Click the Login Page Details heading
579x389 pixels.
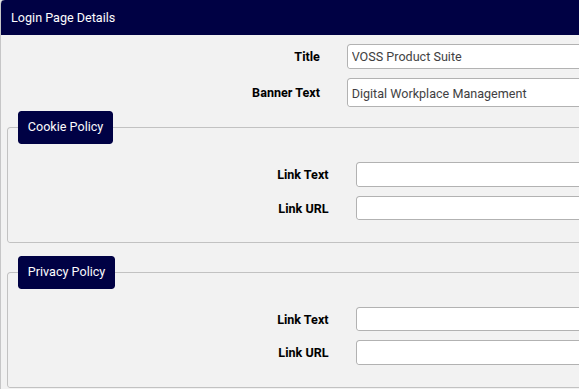tap(63, 18)
